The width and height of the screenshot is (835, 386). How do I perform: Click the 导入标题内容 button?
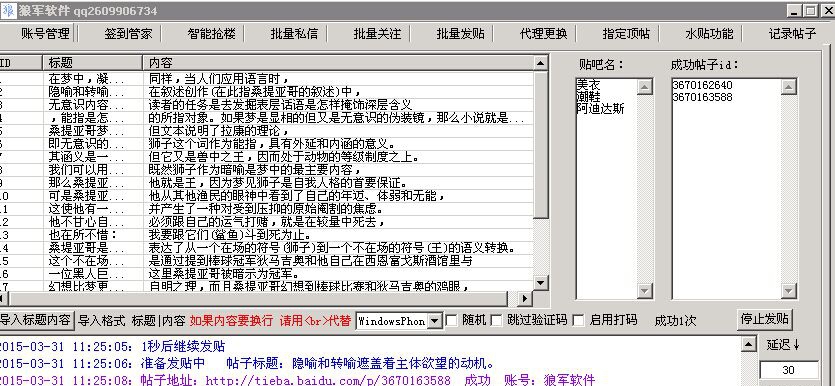pos(36,320)
